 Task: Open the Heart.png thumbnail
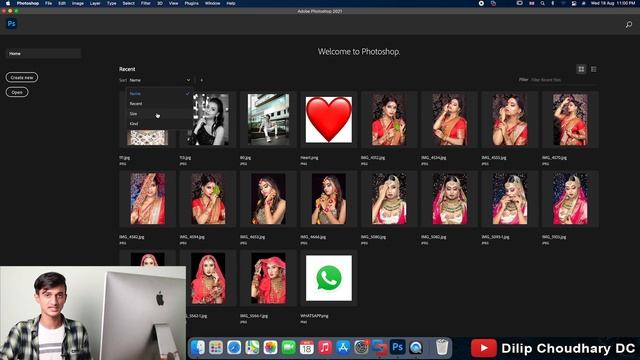pos(329,120)
